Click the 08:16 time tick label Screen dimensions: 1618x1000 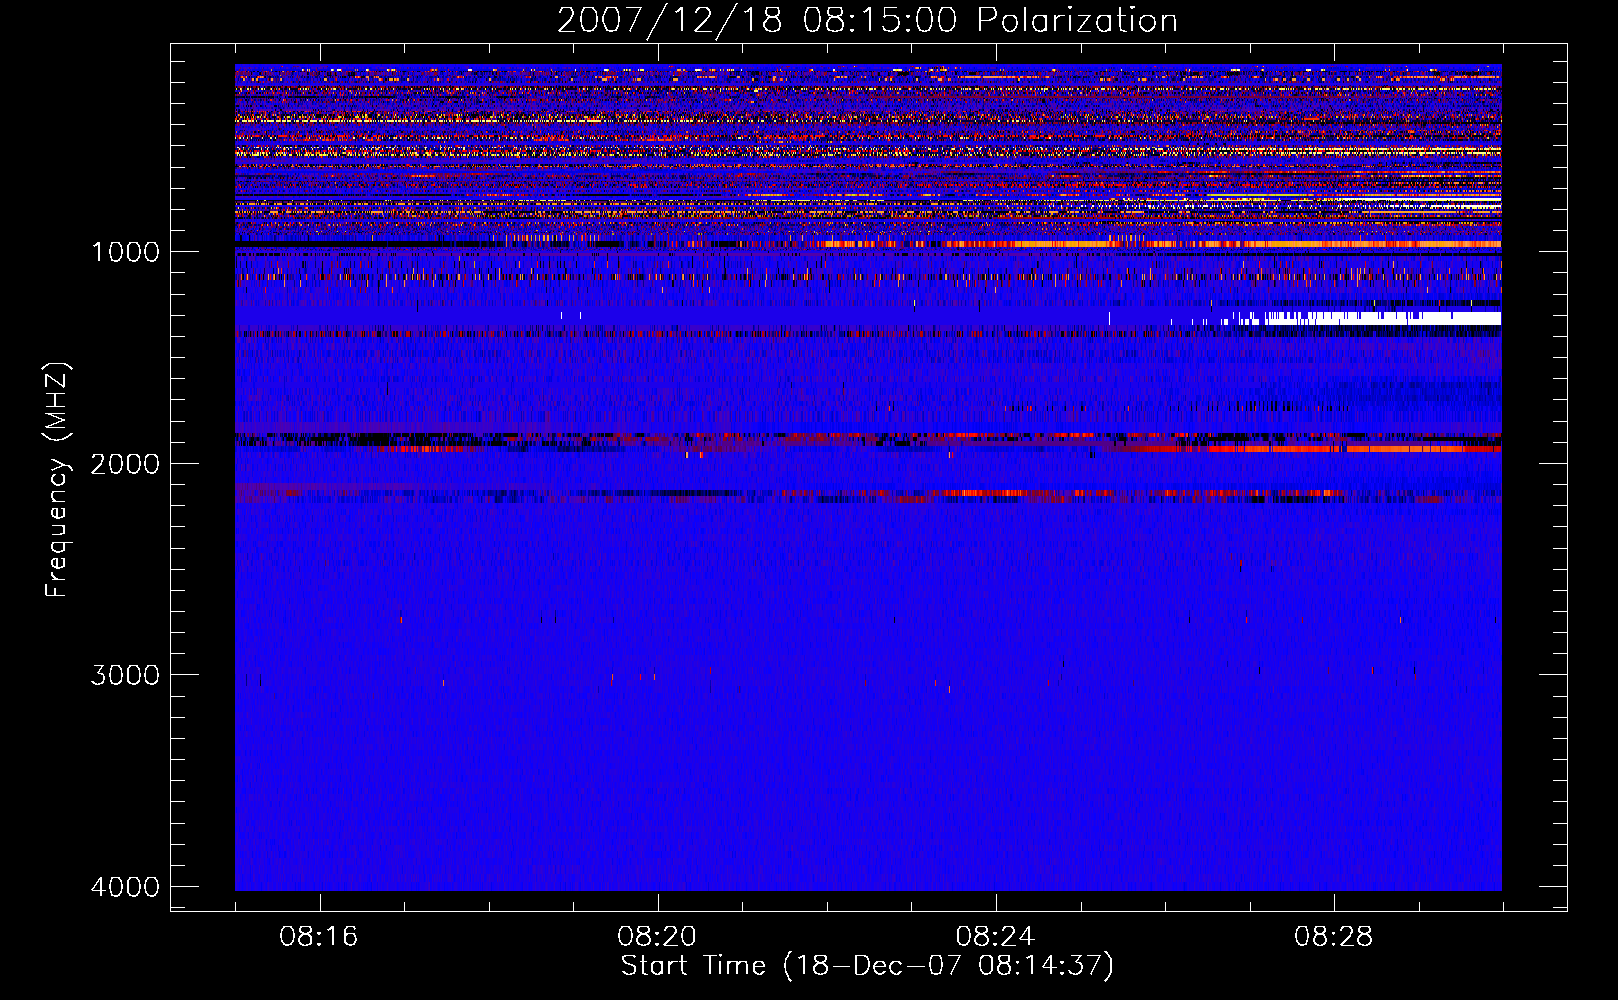(319, 937)
